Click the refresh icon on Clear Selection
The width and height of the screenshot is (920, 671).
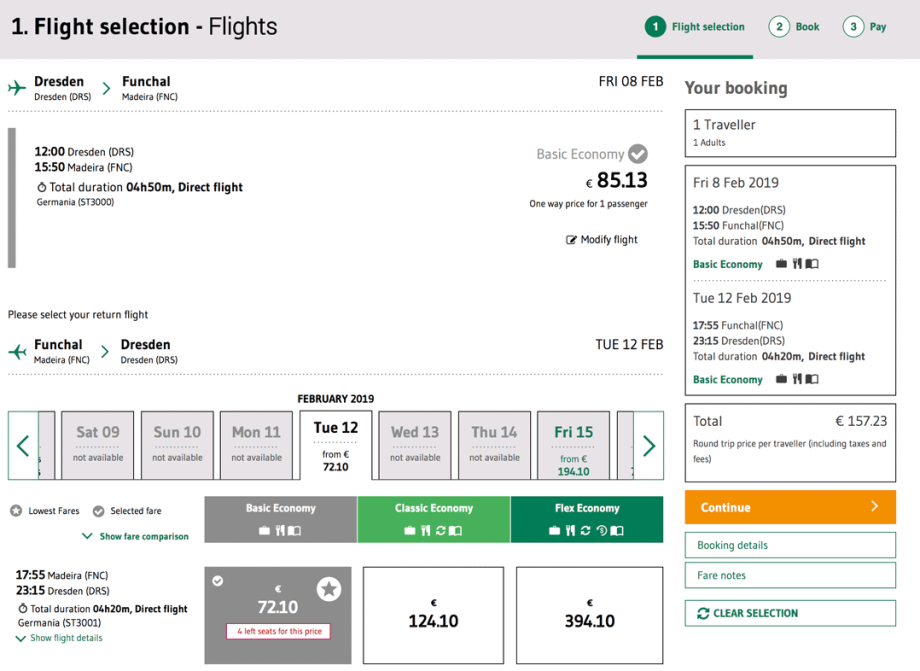703,613
